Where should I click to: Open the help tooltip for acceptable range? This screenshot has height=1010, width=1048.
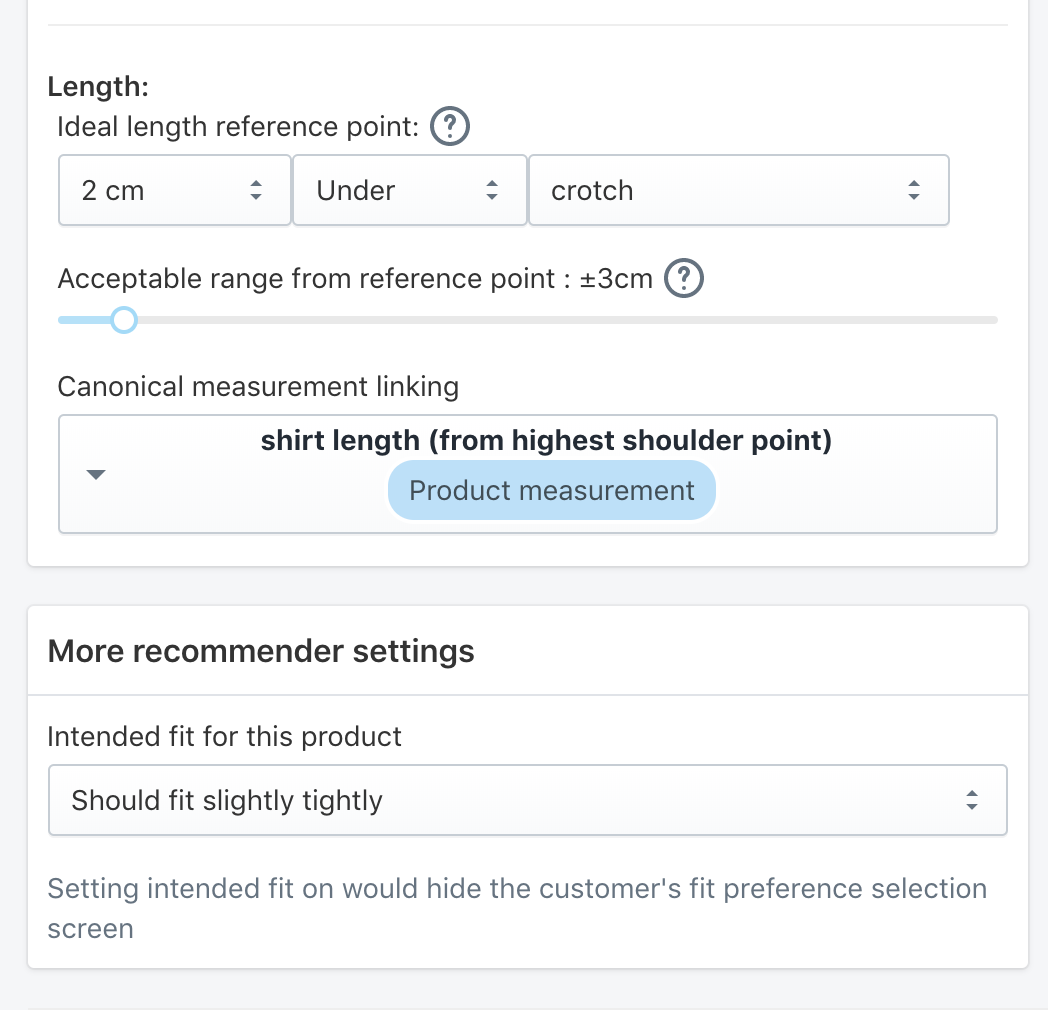point(684,278)
